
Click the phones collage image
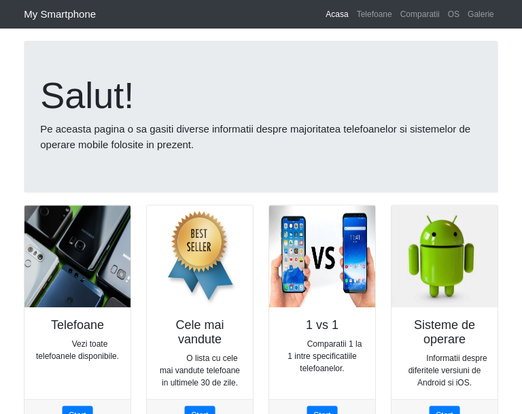click(77, 256)
